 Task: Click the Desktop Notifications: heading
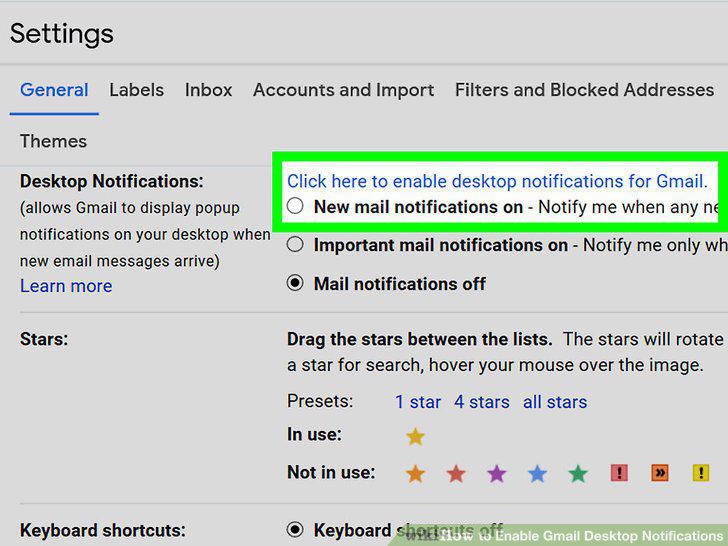[x=111, y=182]
